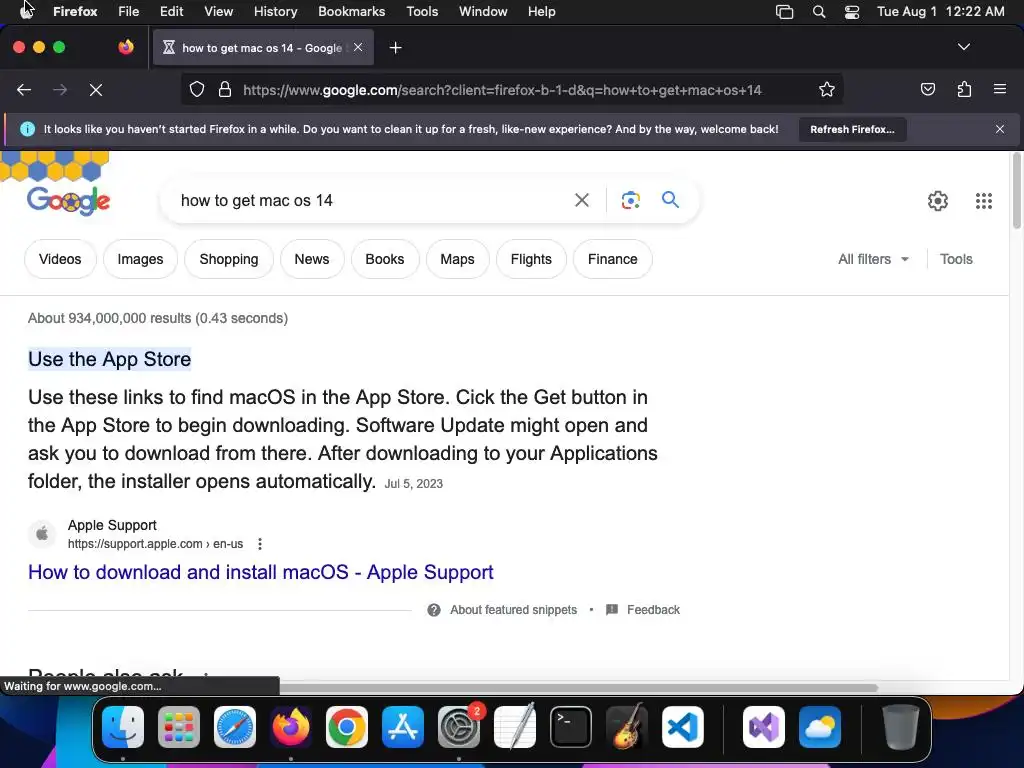The width and height of the screenshot is (1024, 768).
Task: Open search Tools options
Action: coord(956,259)
